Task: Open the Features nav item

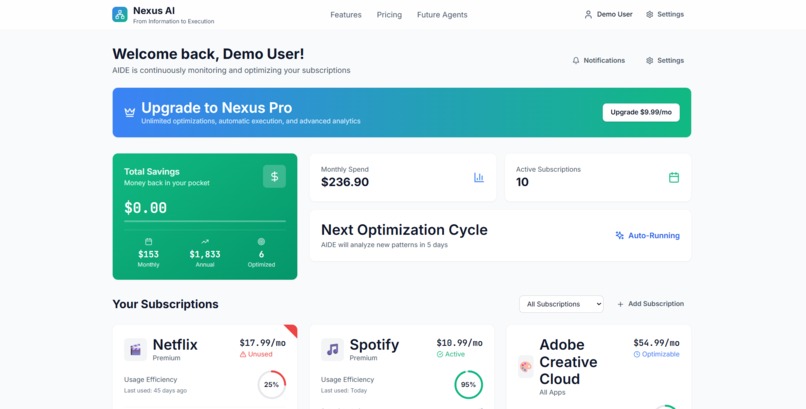Action: tap(345, 15)
